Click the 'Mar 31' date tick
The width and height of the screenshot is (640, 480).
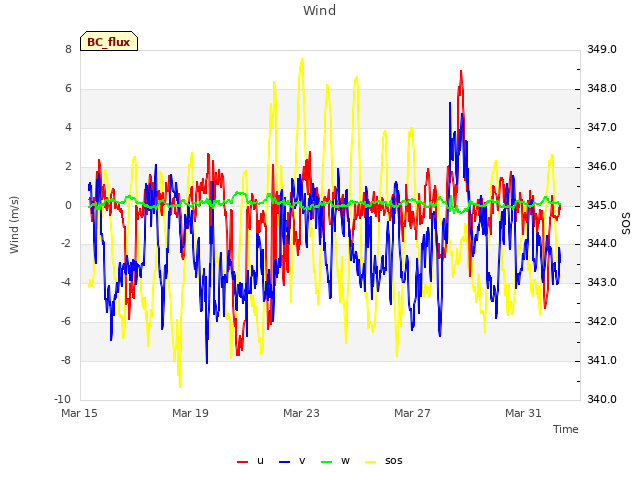point(523,413)
